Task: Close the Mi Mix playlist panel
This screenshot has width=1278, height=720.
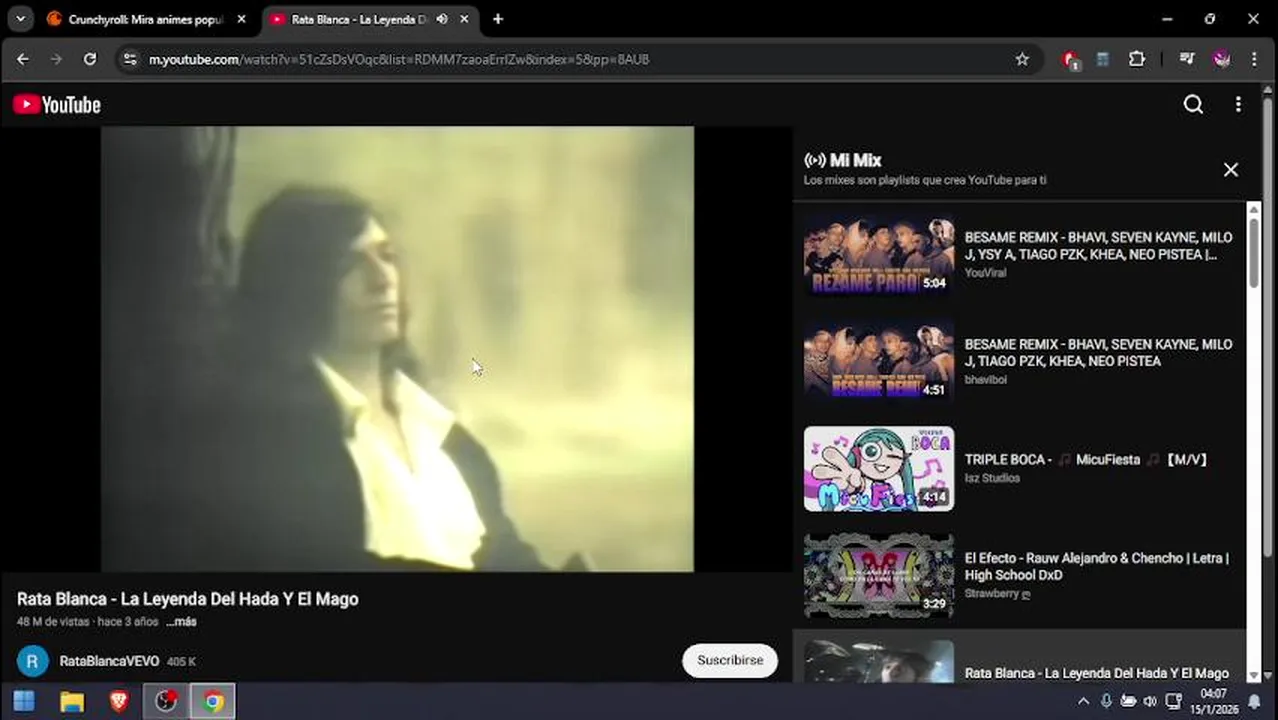Action: pyautogui.click(x=1231, y=170)
